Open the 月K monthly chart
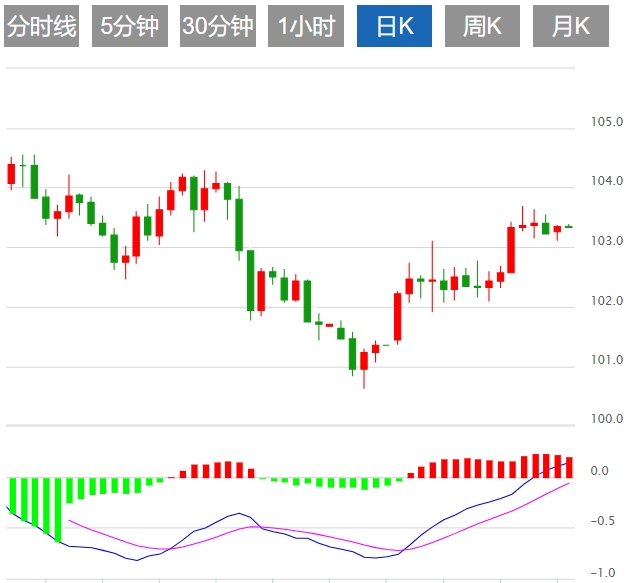The image size is (631, 583). click(x=570, y=27)
